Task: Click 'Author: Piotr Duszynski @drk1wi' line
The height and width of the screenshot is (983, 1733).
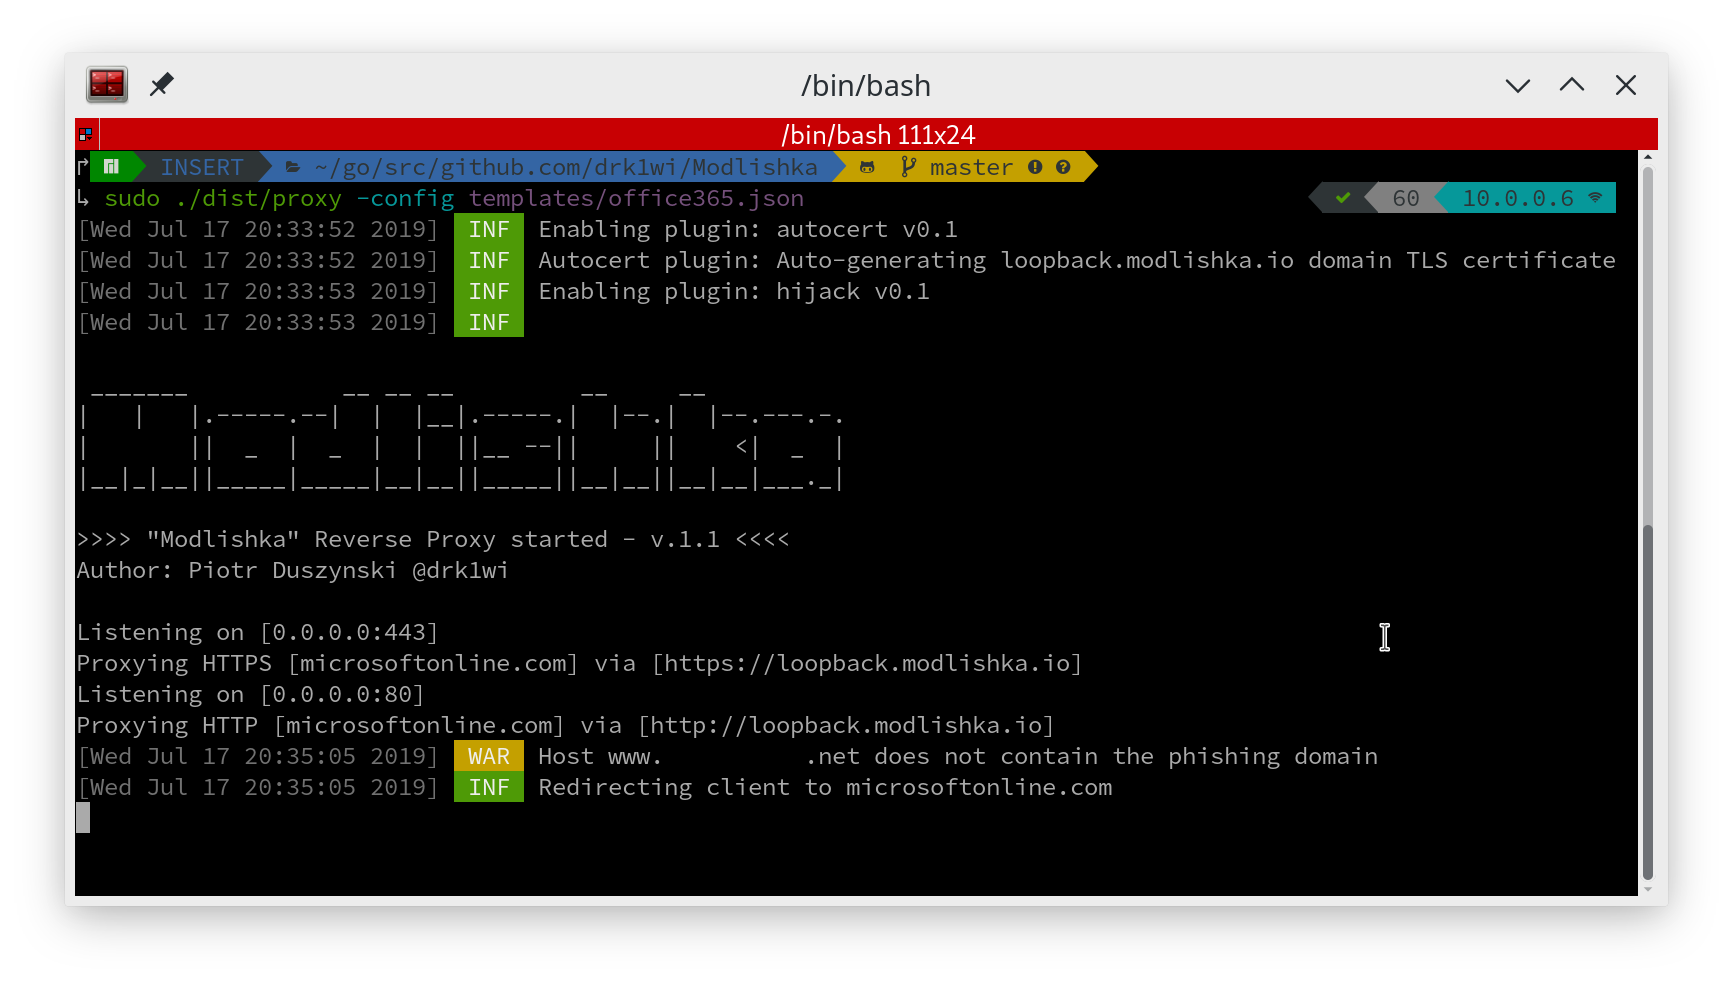Action: click(x=292, y=570)
